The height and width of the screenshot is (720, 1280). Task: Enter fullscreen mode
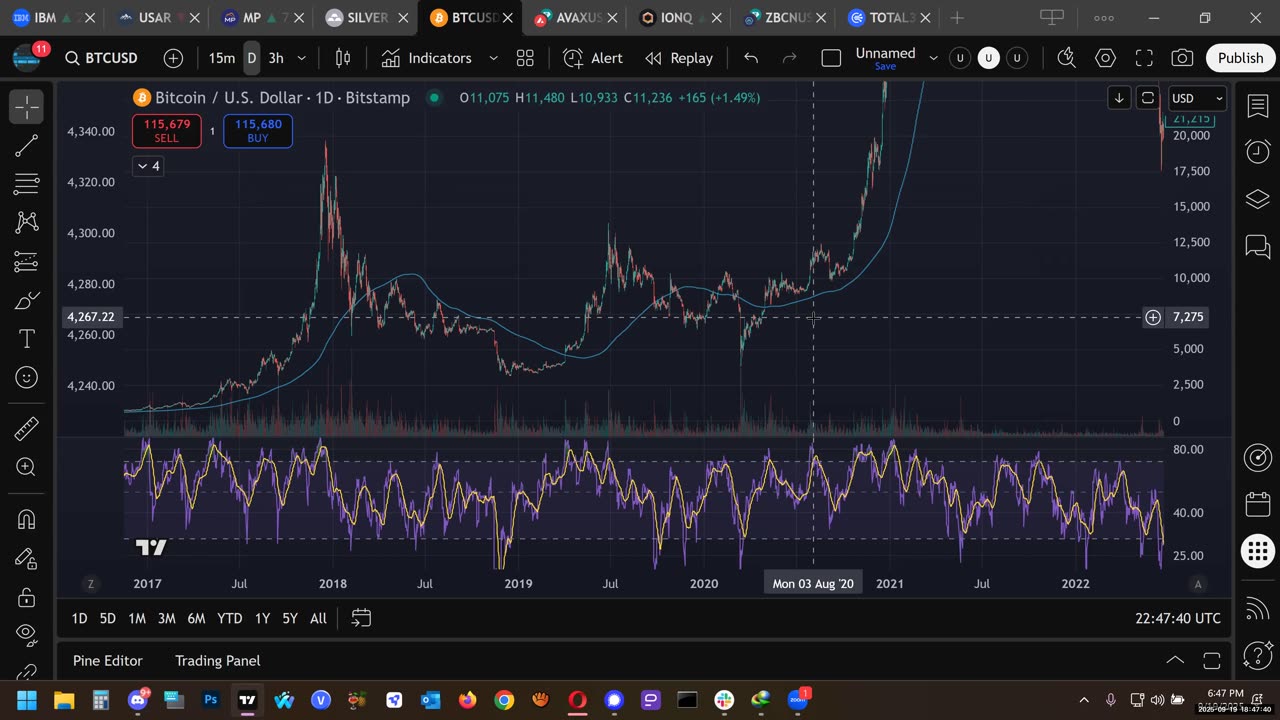(x=1144, y=58)
